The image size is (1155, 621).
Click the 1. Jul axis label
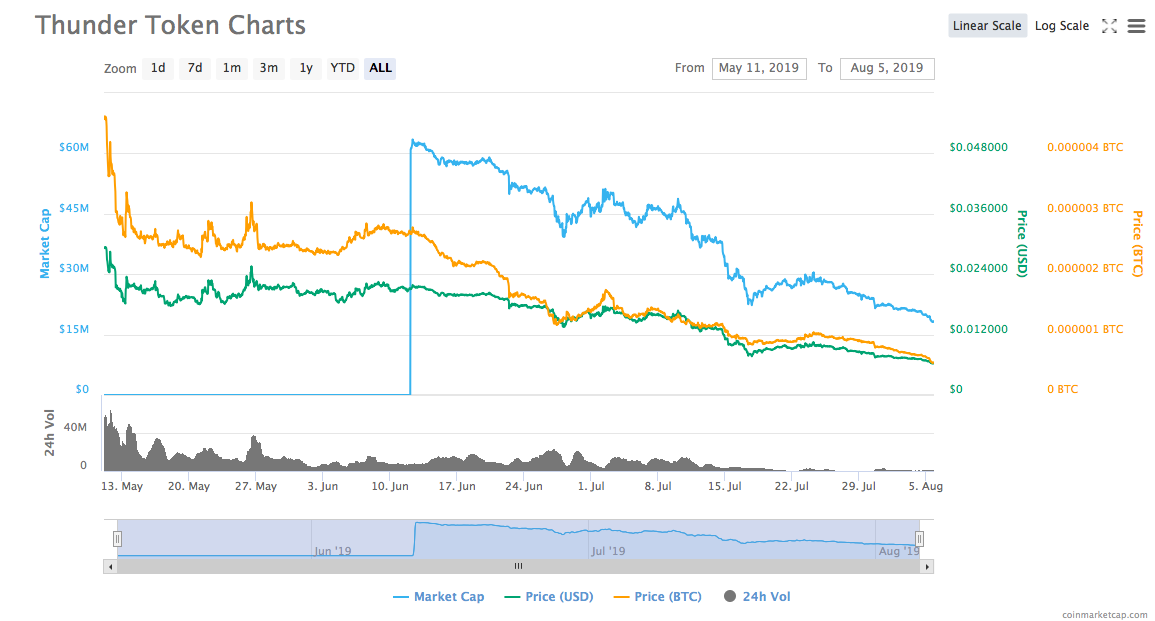point(591,486)
